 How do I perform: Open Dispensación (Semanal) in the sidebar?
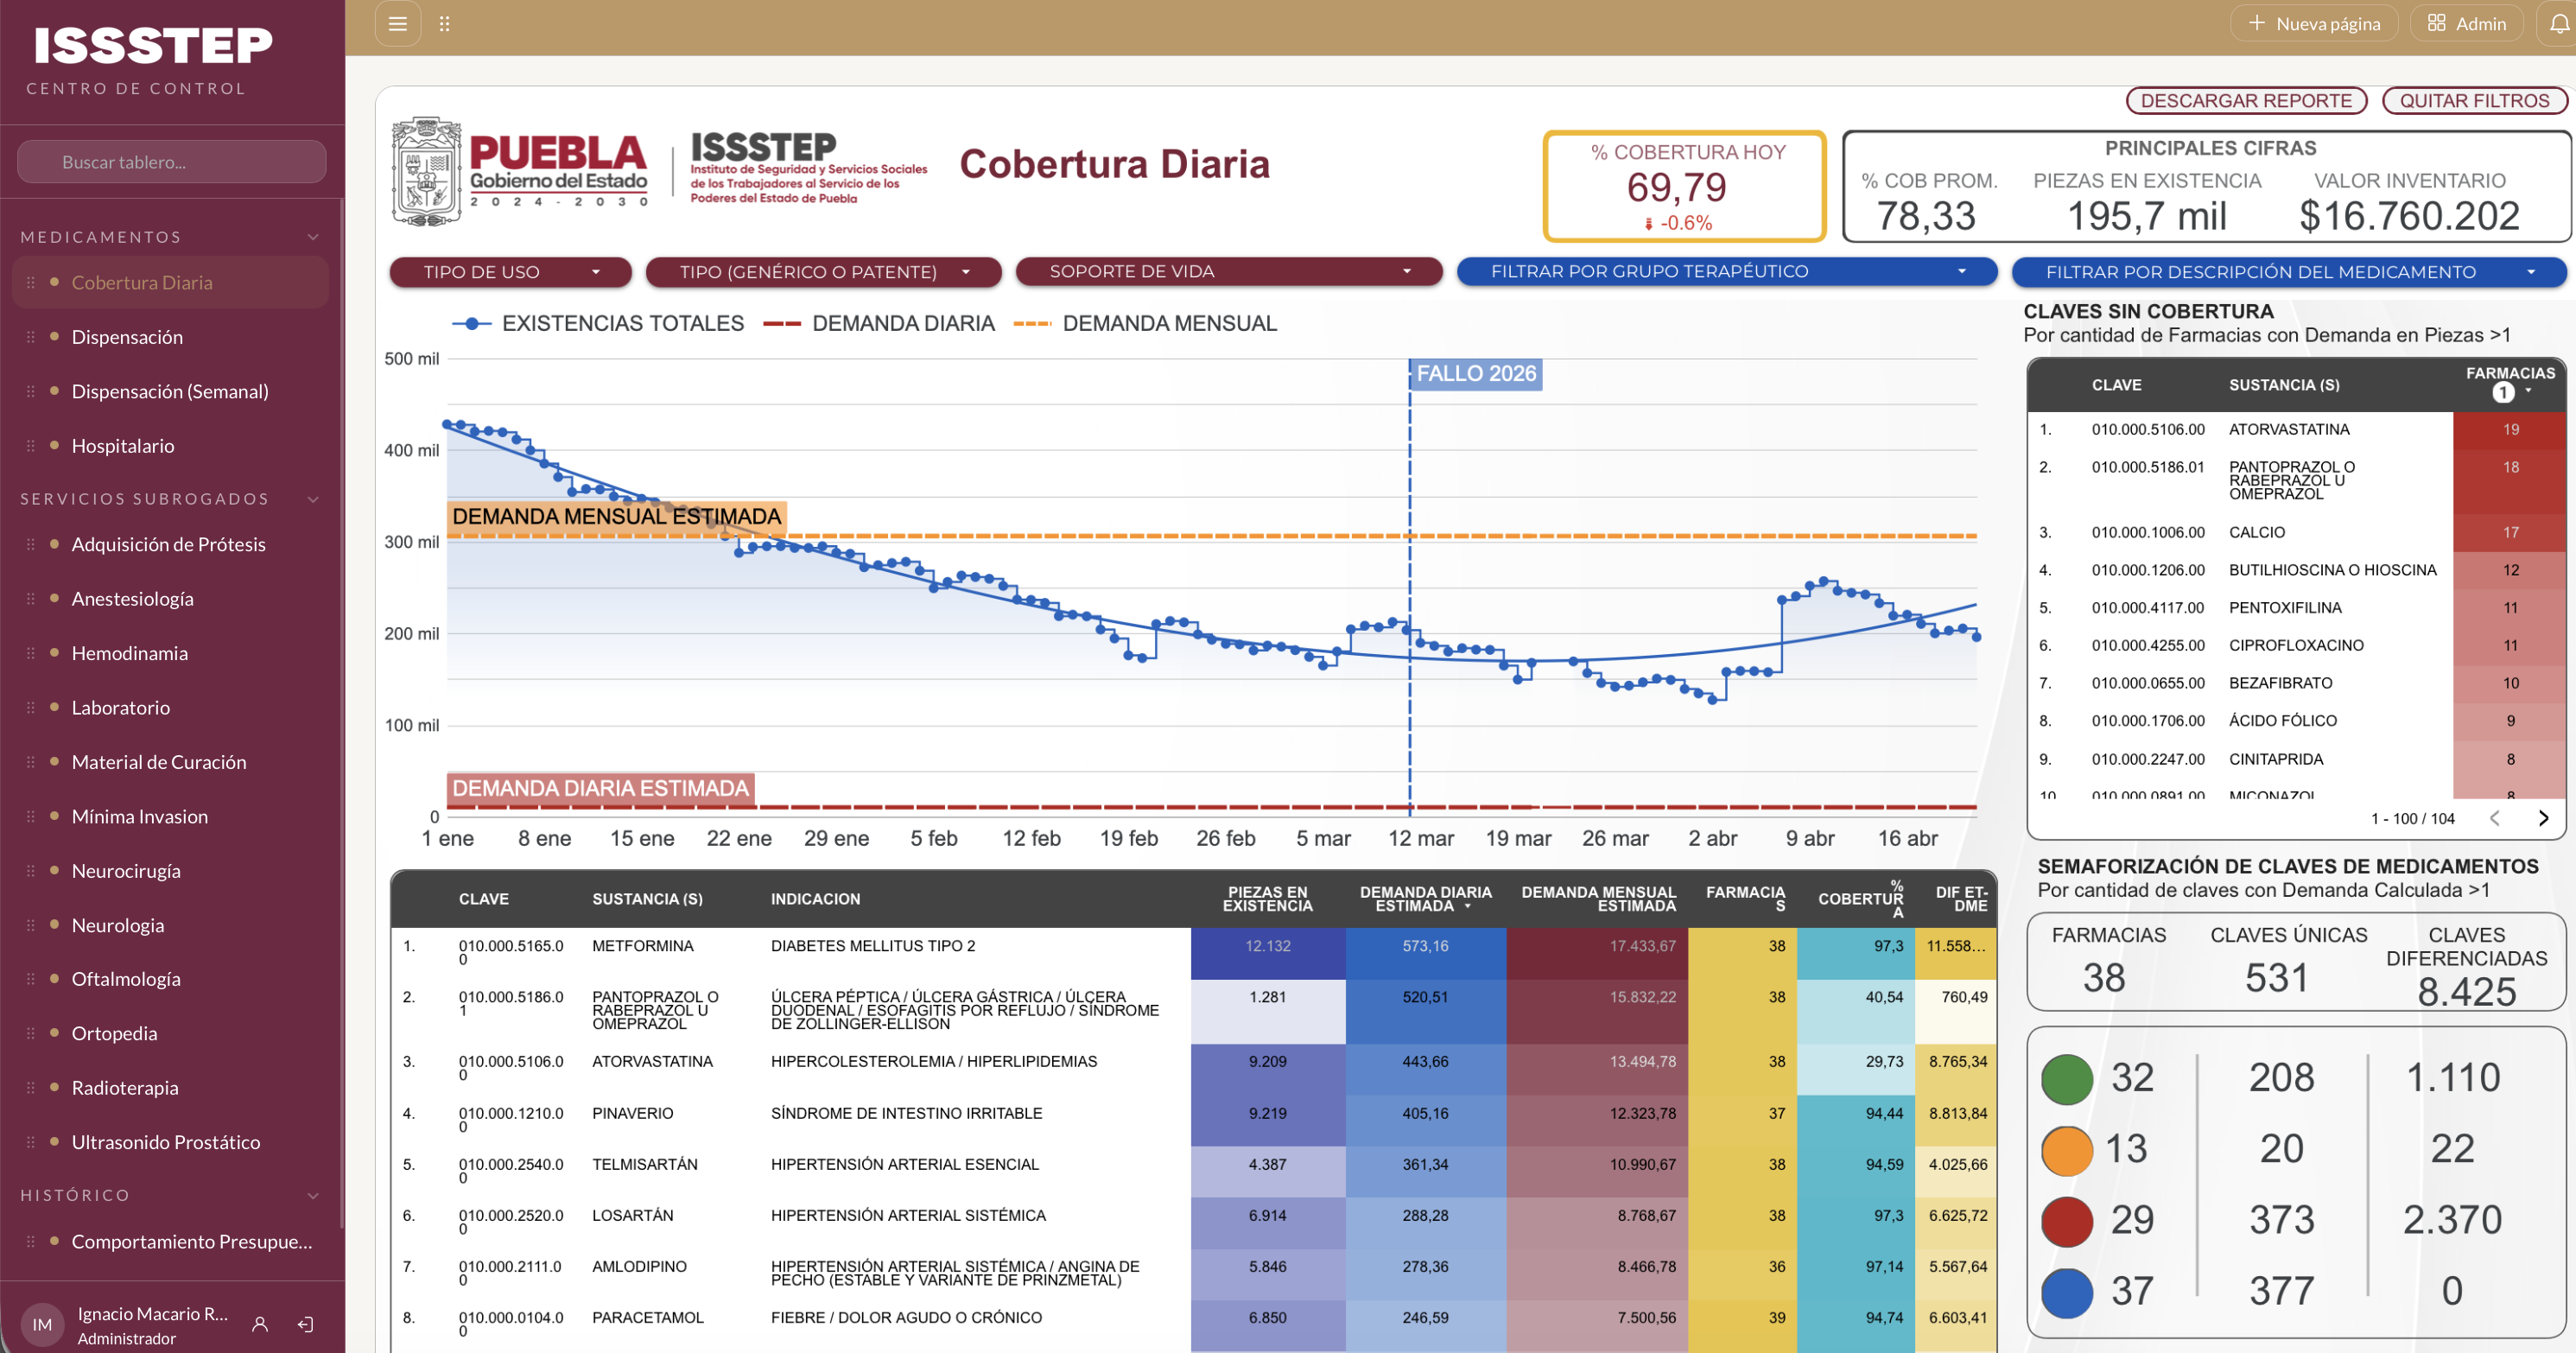click(x=170, y=392)
